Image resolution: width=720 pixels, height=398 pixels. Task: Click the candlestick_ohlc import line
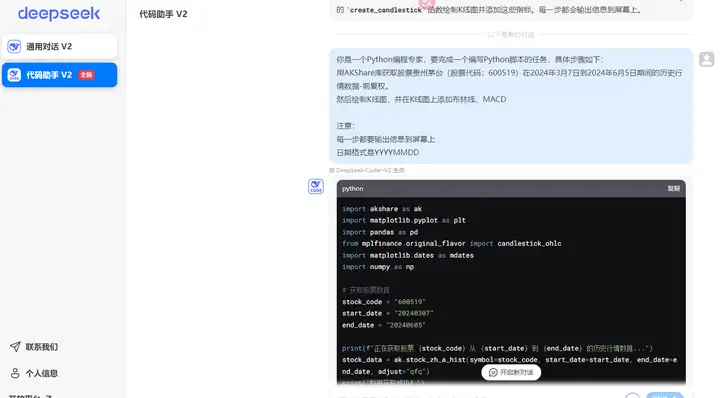(x=451, y=244)
